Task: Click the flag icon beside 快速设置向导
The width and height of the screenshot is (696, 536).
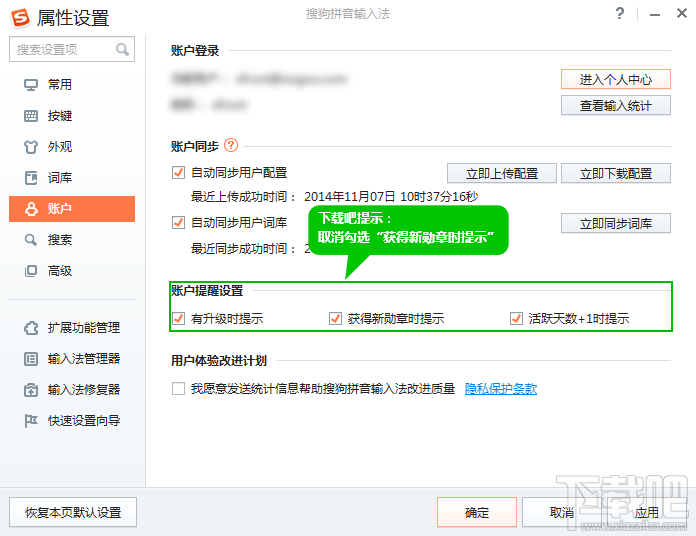Action: tap(31, 421)
